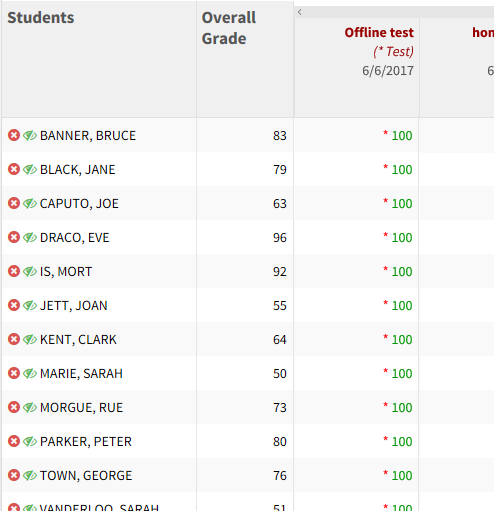The image size is (494, 511).
Task: Click red remove icon beside MORGUE, RUE
Action: 14,407
